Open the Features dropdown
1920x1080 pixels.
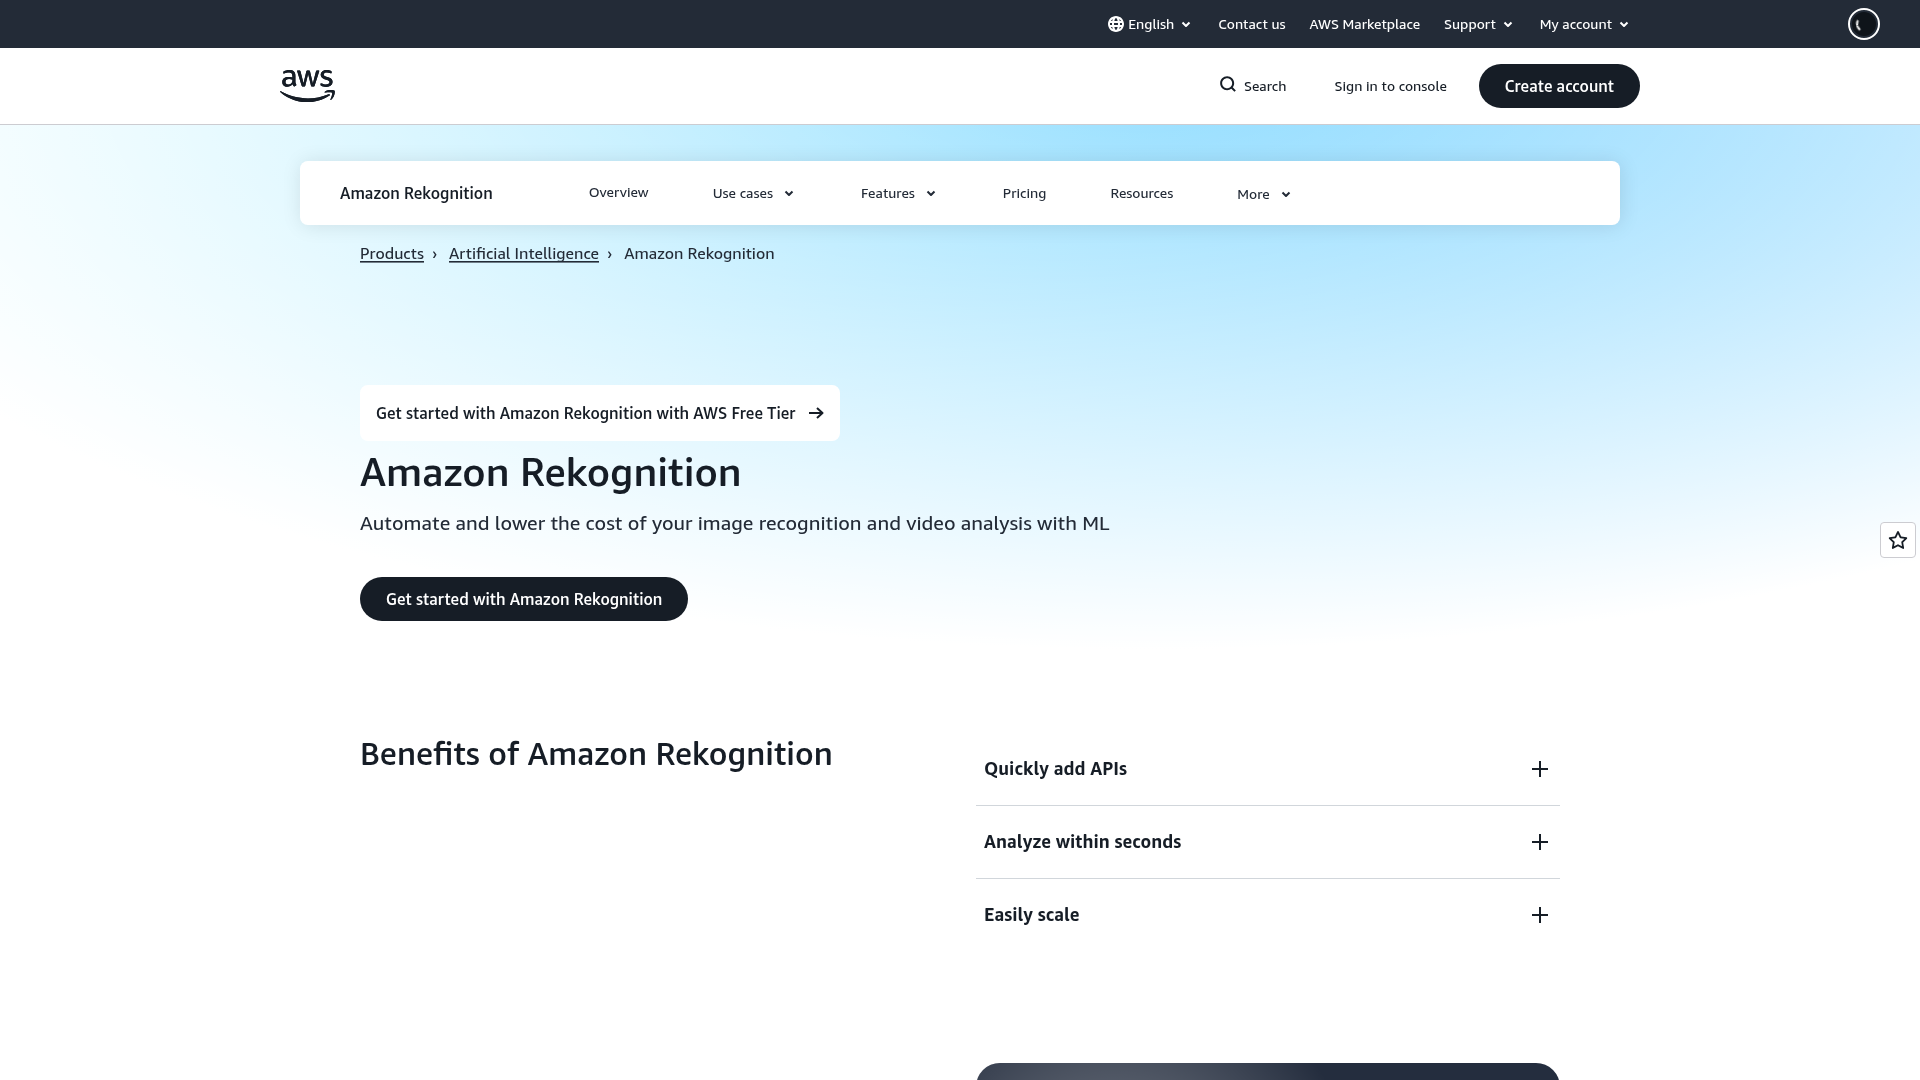pyautogui.click(x=897, y=193)
